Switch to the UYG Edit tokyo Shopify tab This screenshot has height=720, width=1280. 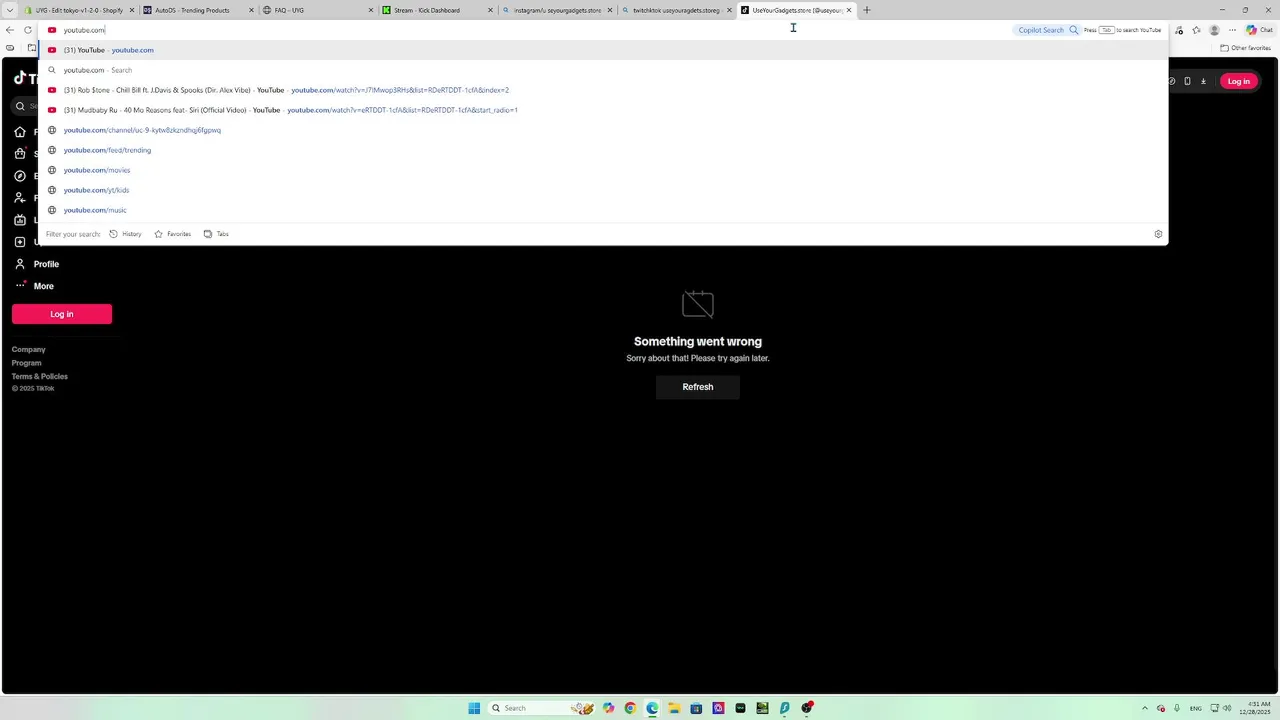[78, 10]
